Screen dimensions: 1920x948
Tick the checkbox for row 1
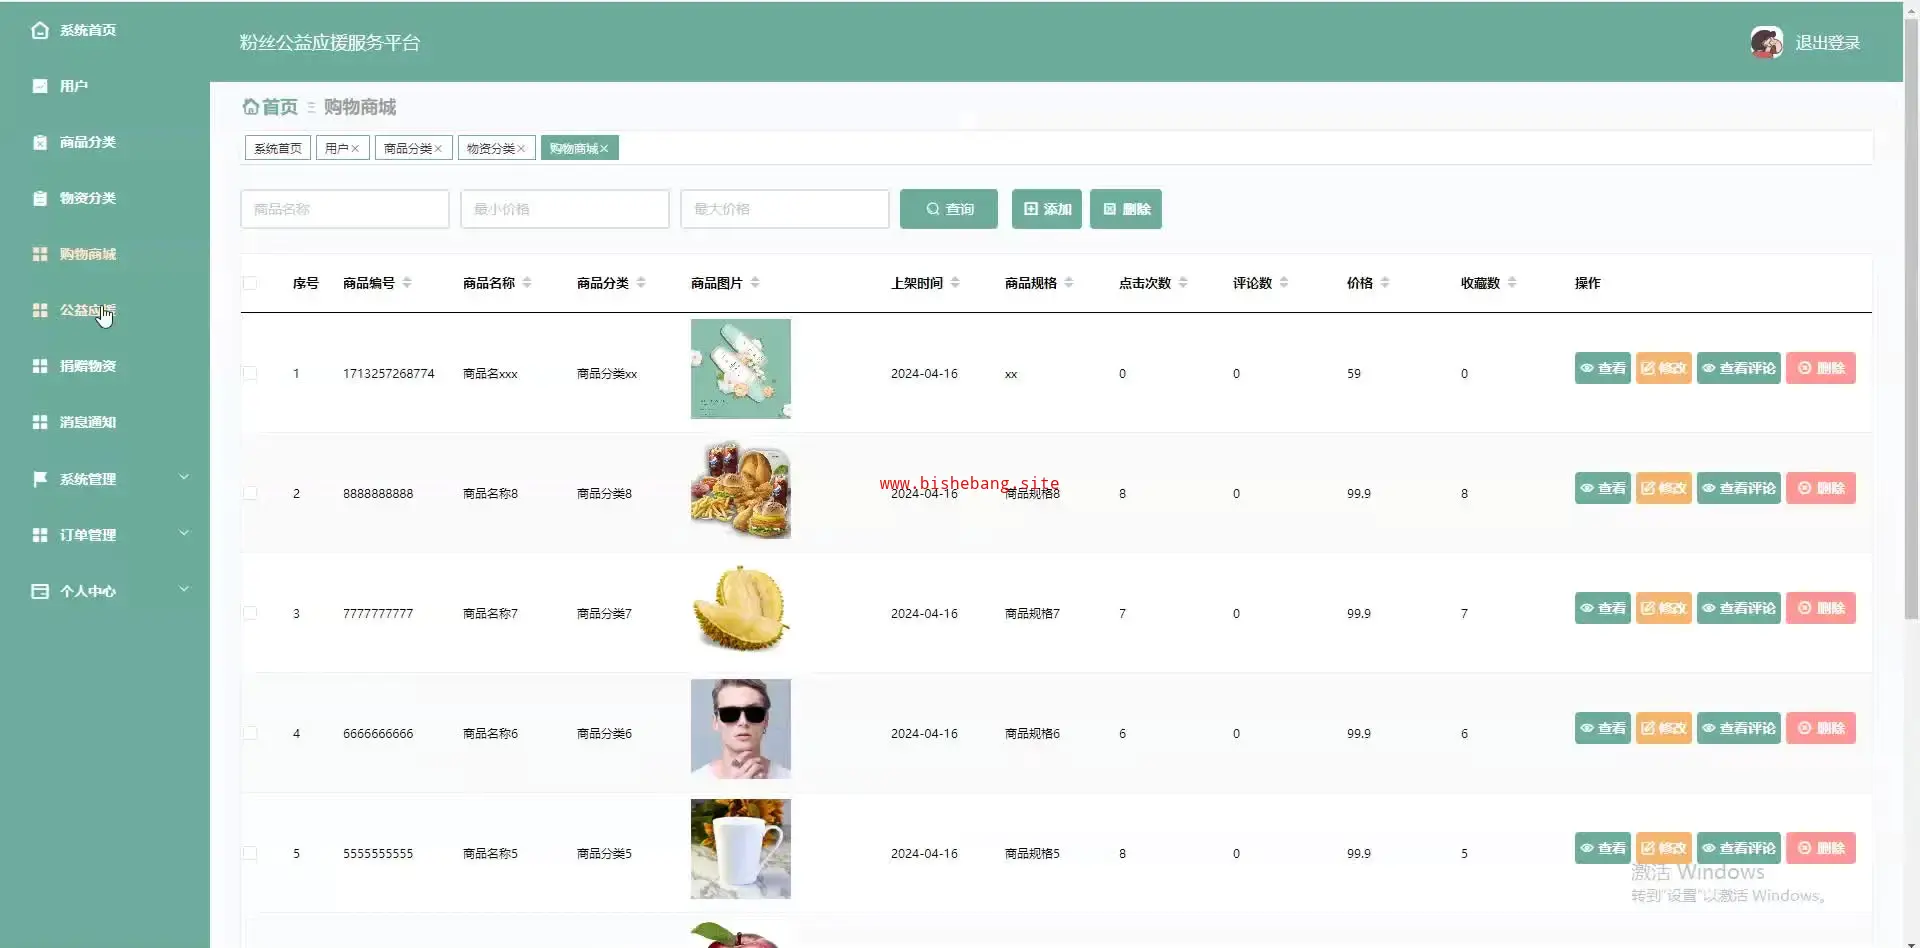(x=250, y=373)
